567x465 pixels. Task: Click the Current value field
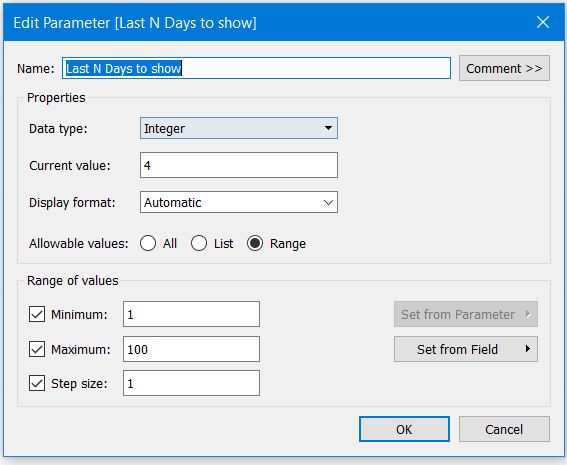(239, 165)
